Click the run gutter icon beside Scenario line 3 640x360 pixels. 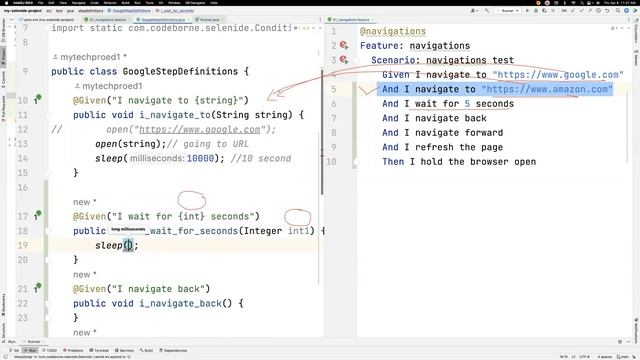344,60
